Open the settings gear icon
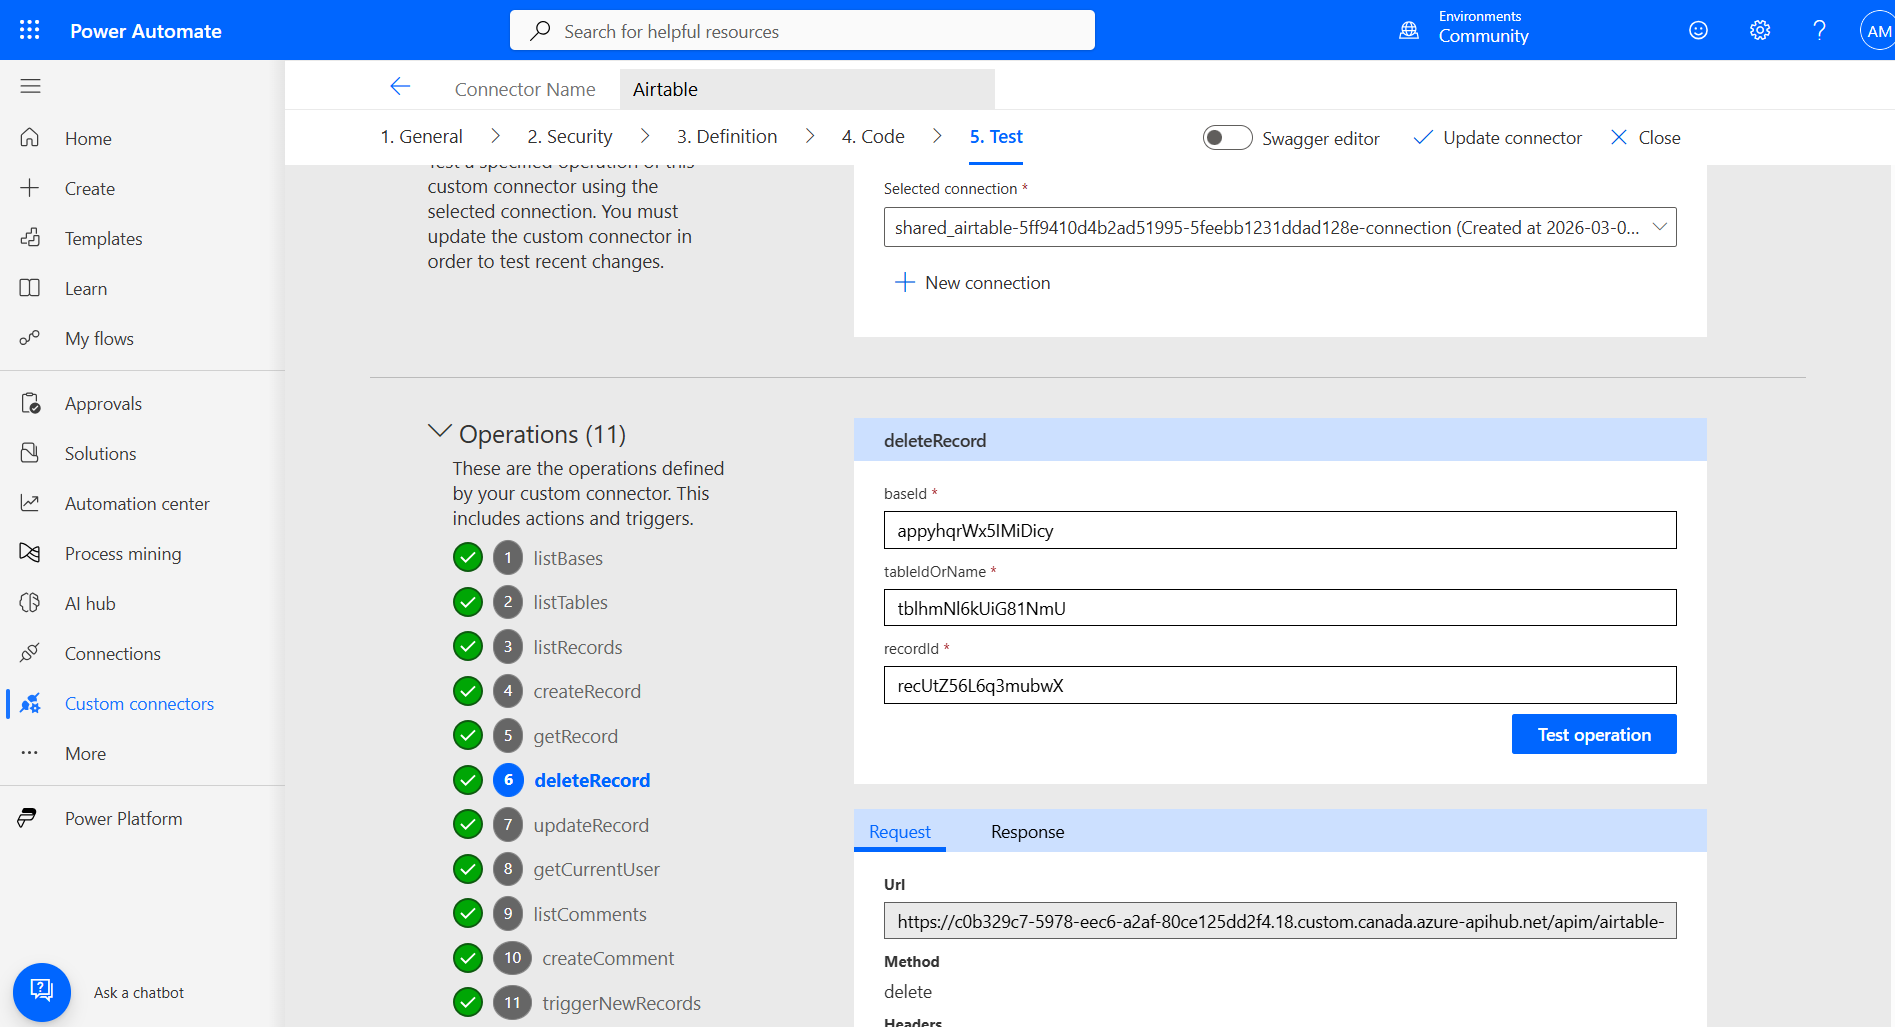Image resolution: width=1895 pixels, height=1027 pixels. tap(1760, 30)
